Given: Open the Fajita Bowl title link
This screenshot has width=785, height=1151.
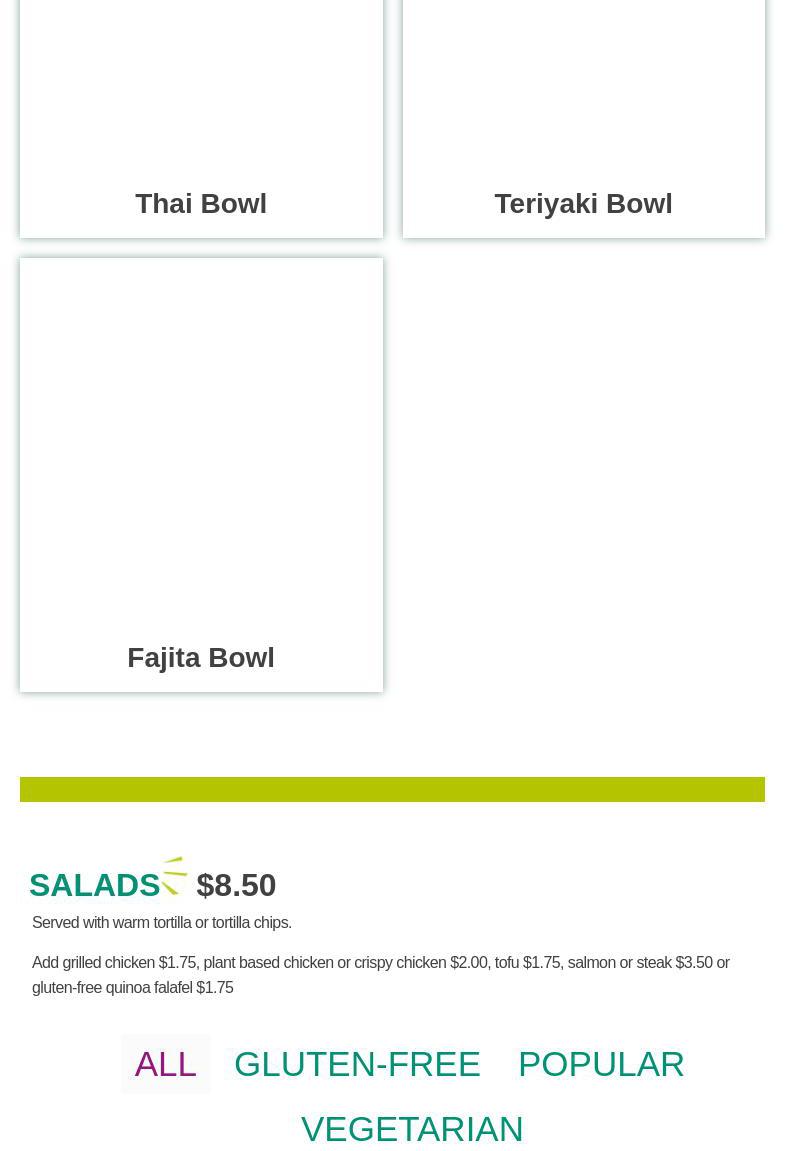Looking at the screenshot, I should pyautogui.click(x=201, y=658).
